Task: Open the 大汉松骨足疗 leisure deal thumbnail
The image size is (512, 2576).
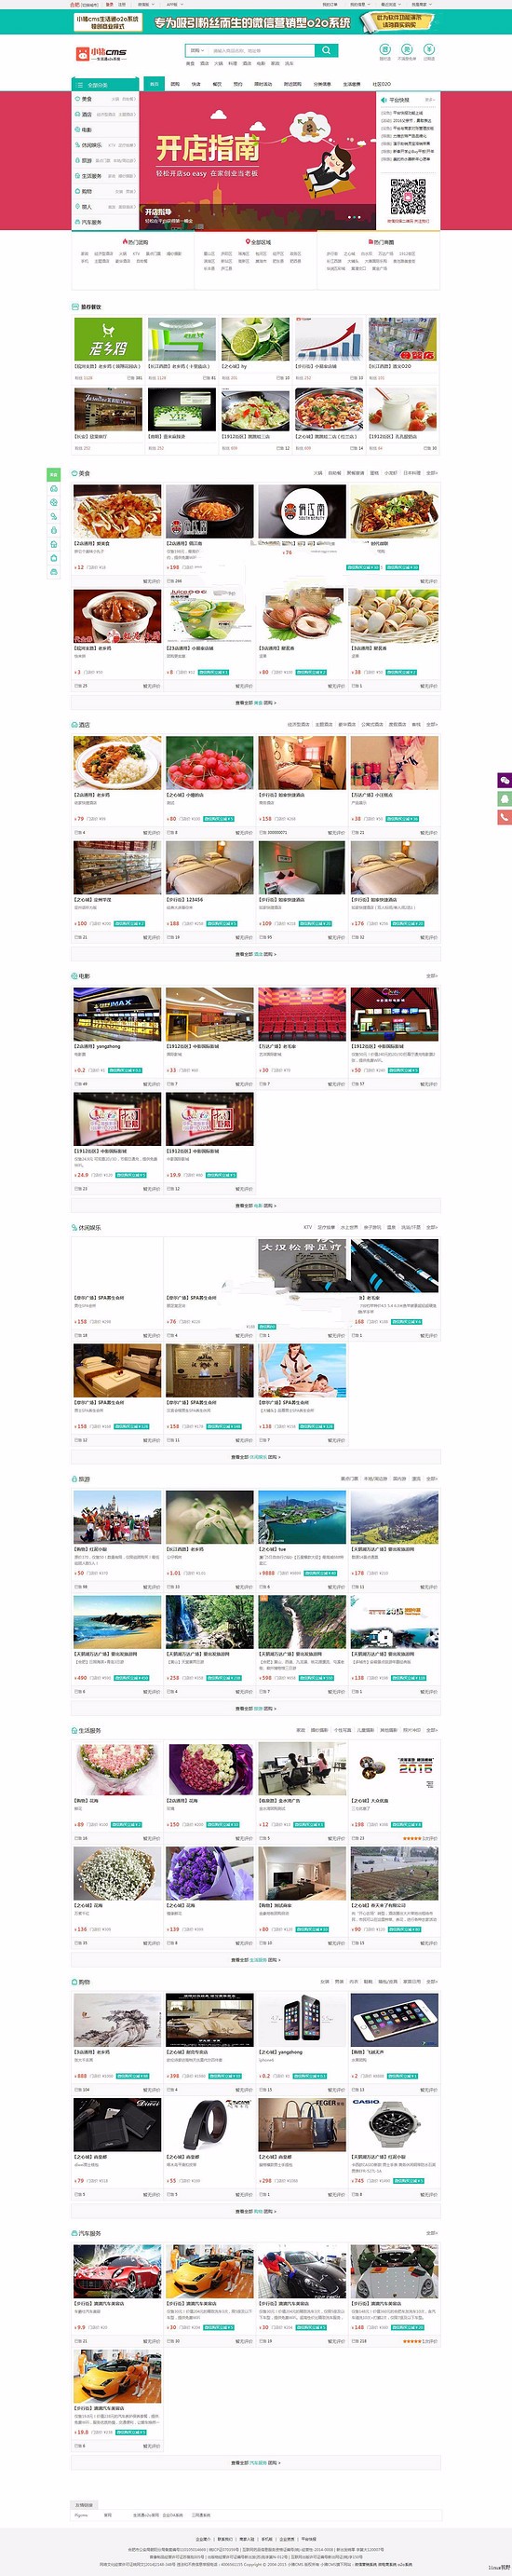Action: 302,1266
